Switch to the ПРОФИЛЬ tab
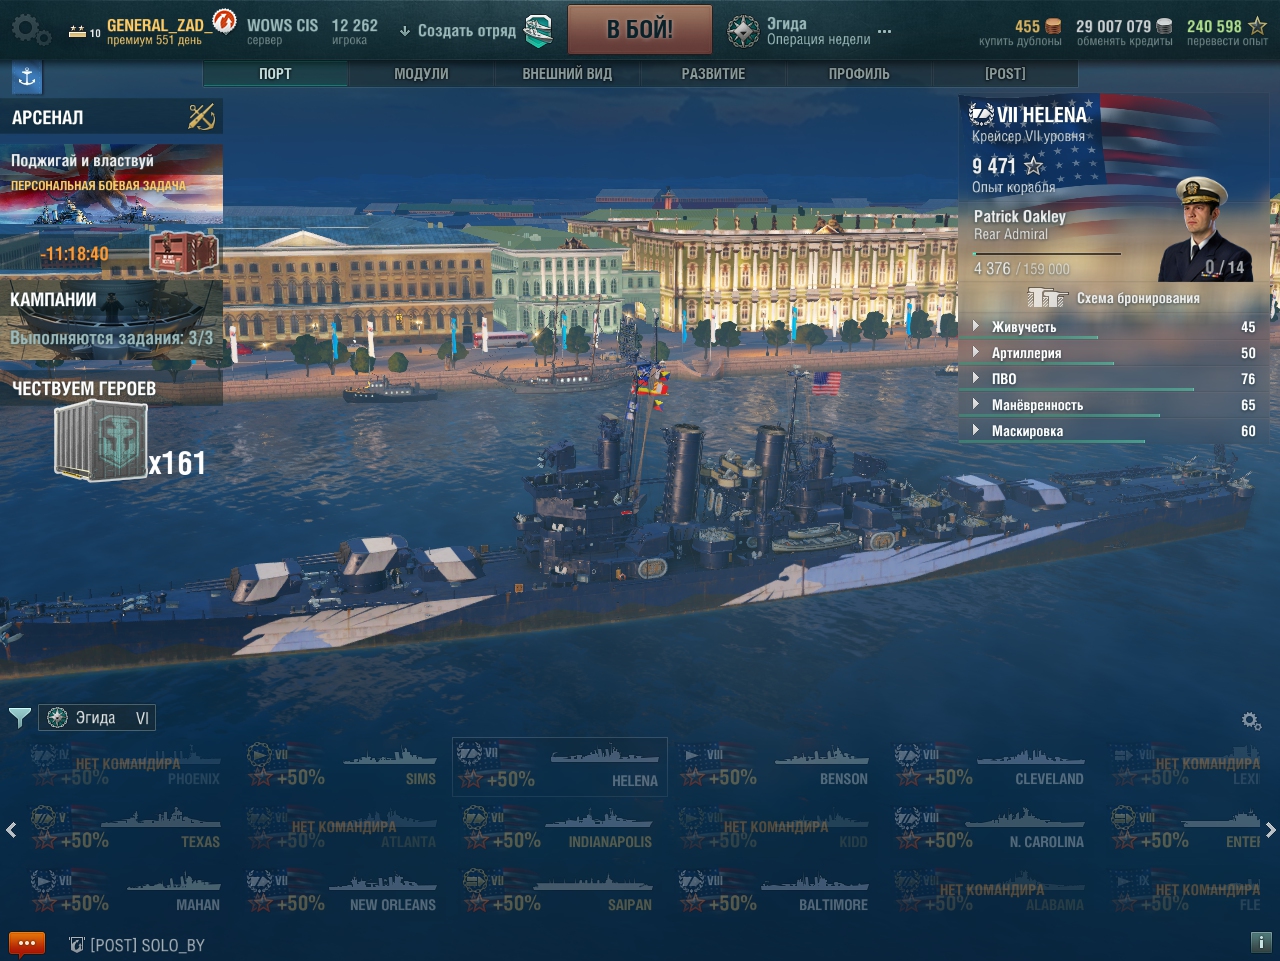The width and height of the screenshot is (1280, 961). coord(859,74)
